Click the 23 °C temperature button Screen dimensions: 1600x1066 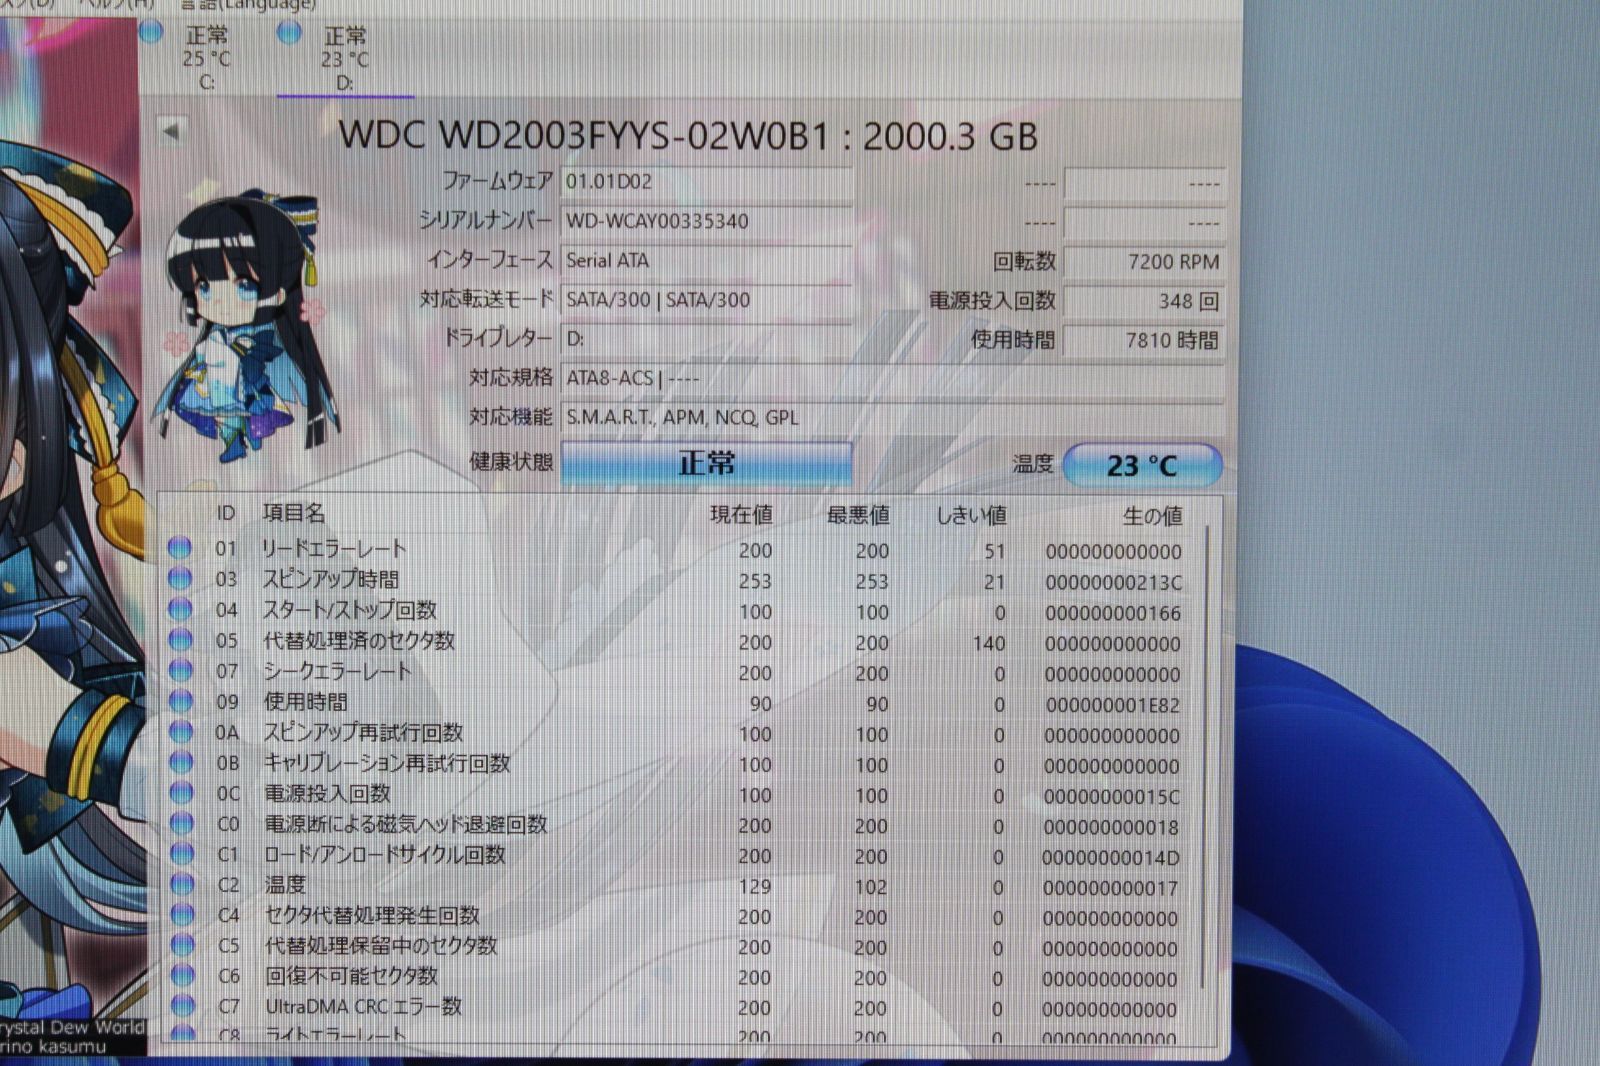pos(1142,465)
